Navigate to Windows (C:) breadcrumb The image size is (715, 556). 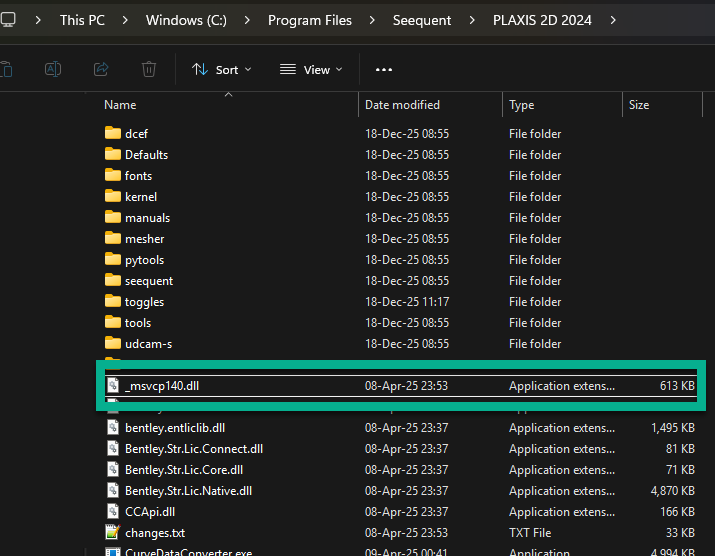(186, 20)
